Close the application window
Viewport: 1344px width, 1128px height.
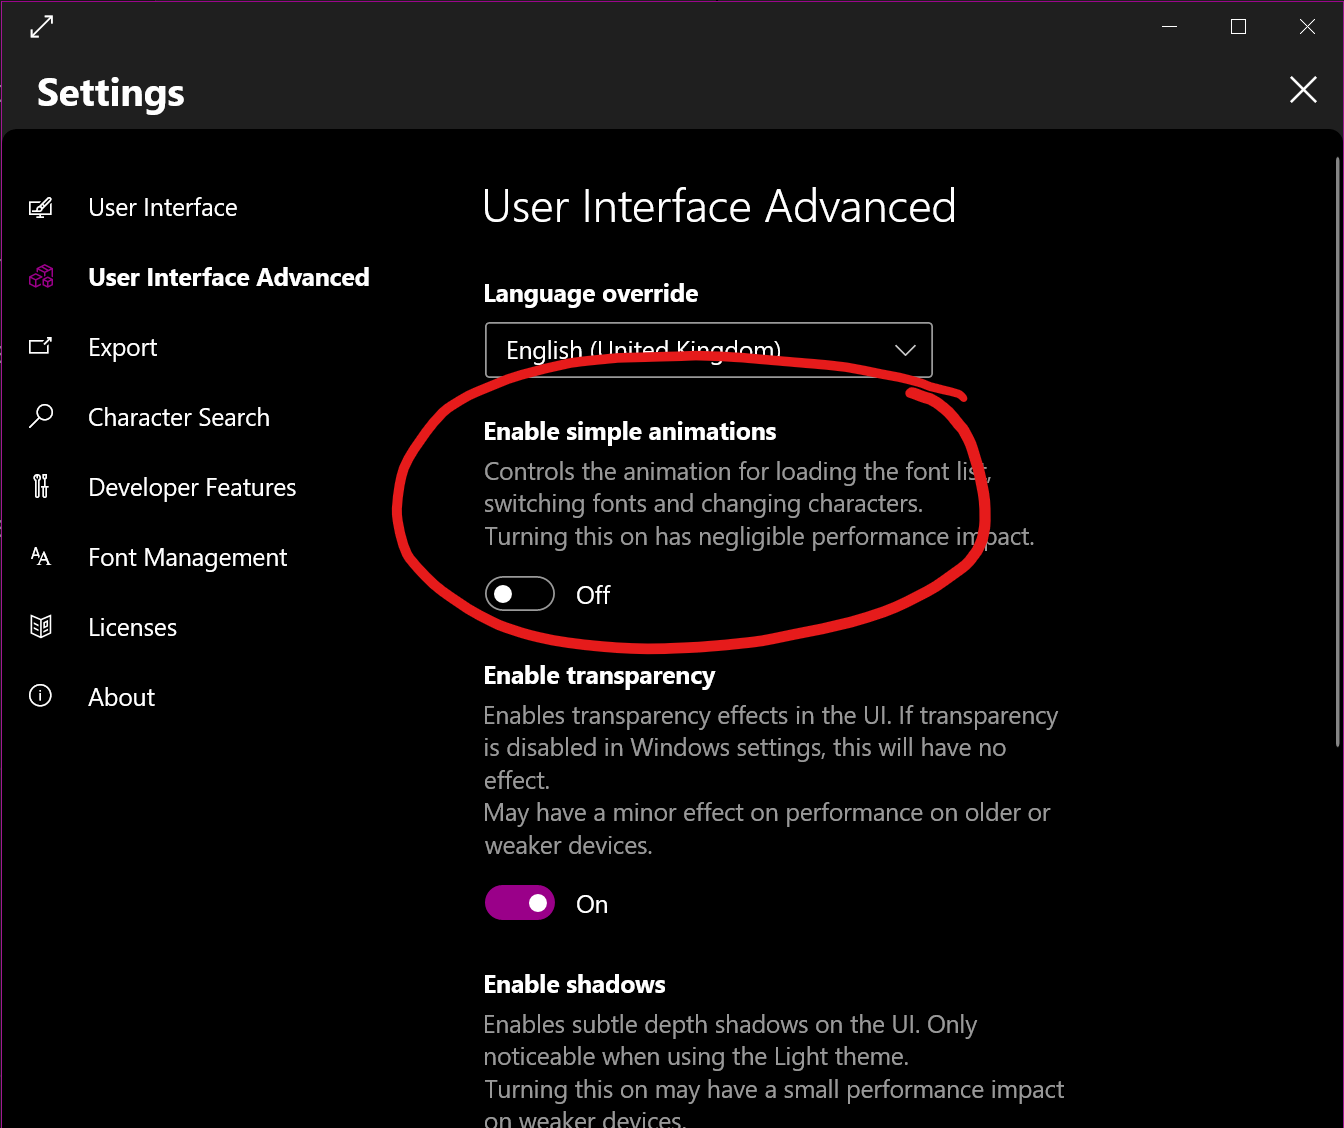coord(1307,27)
